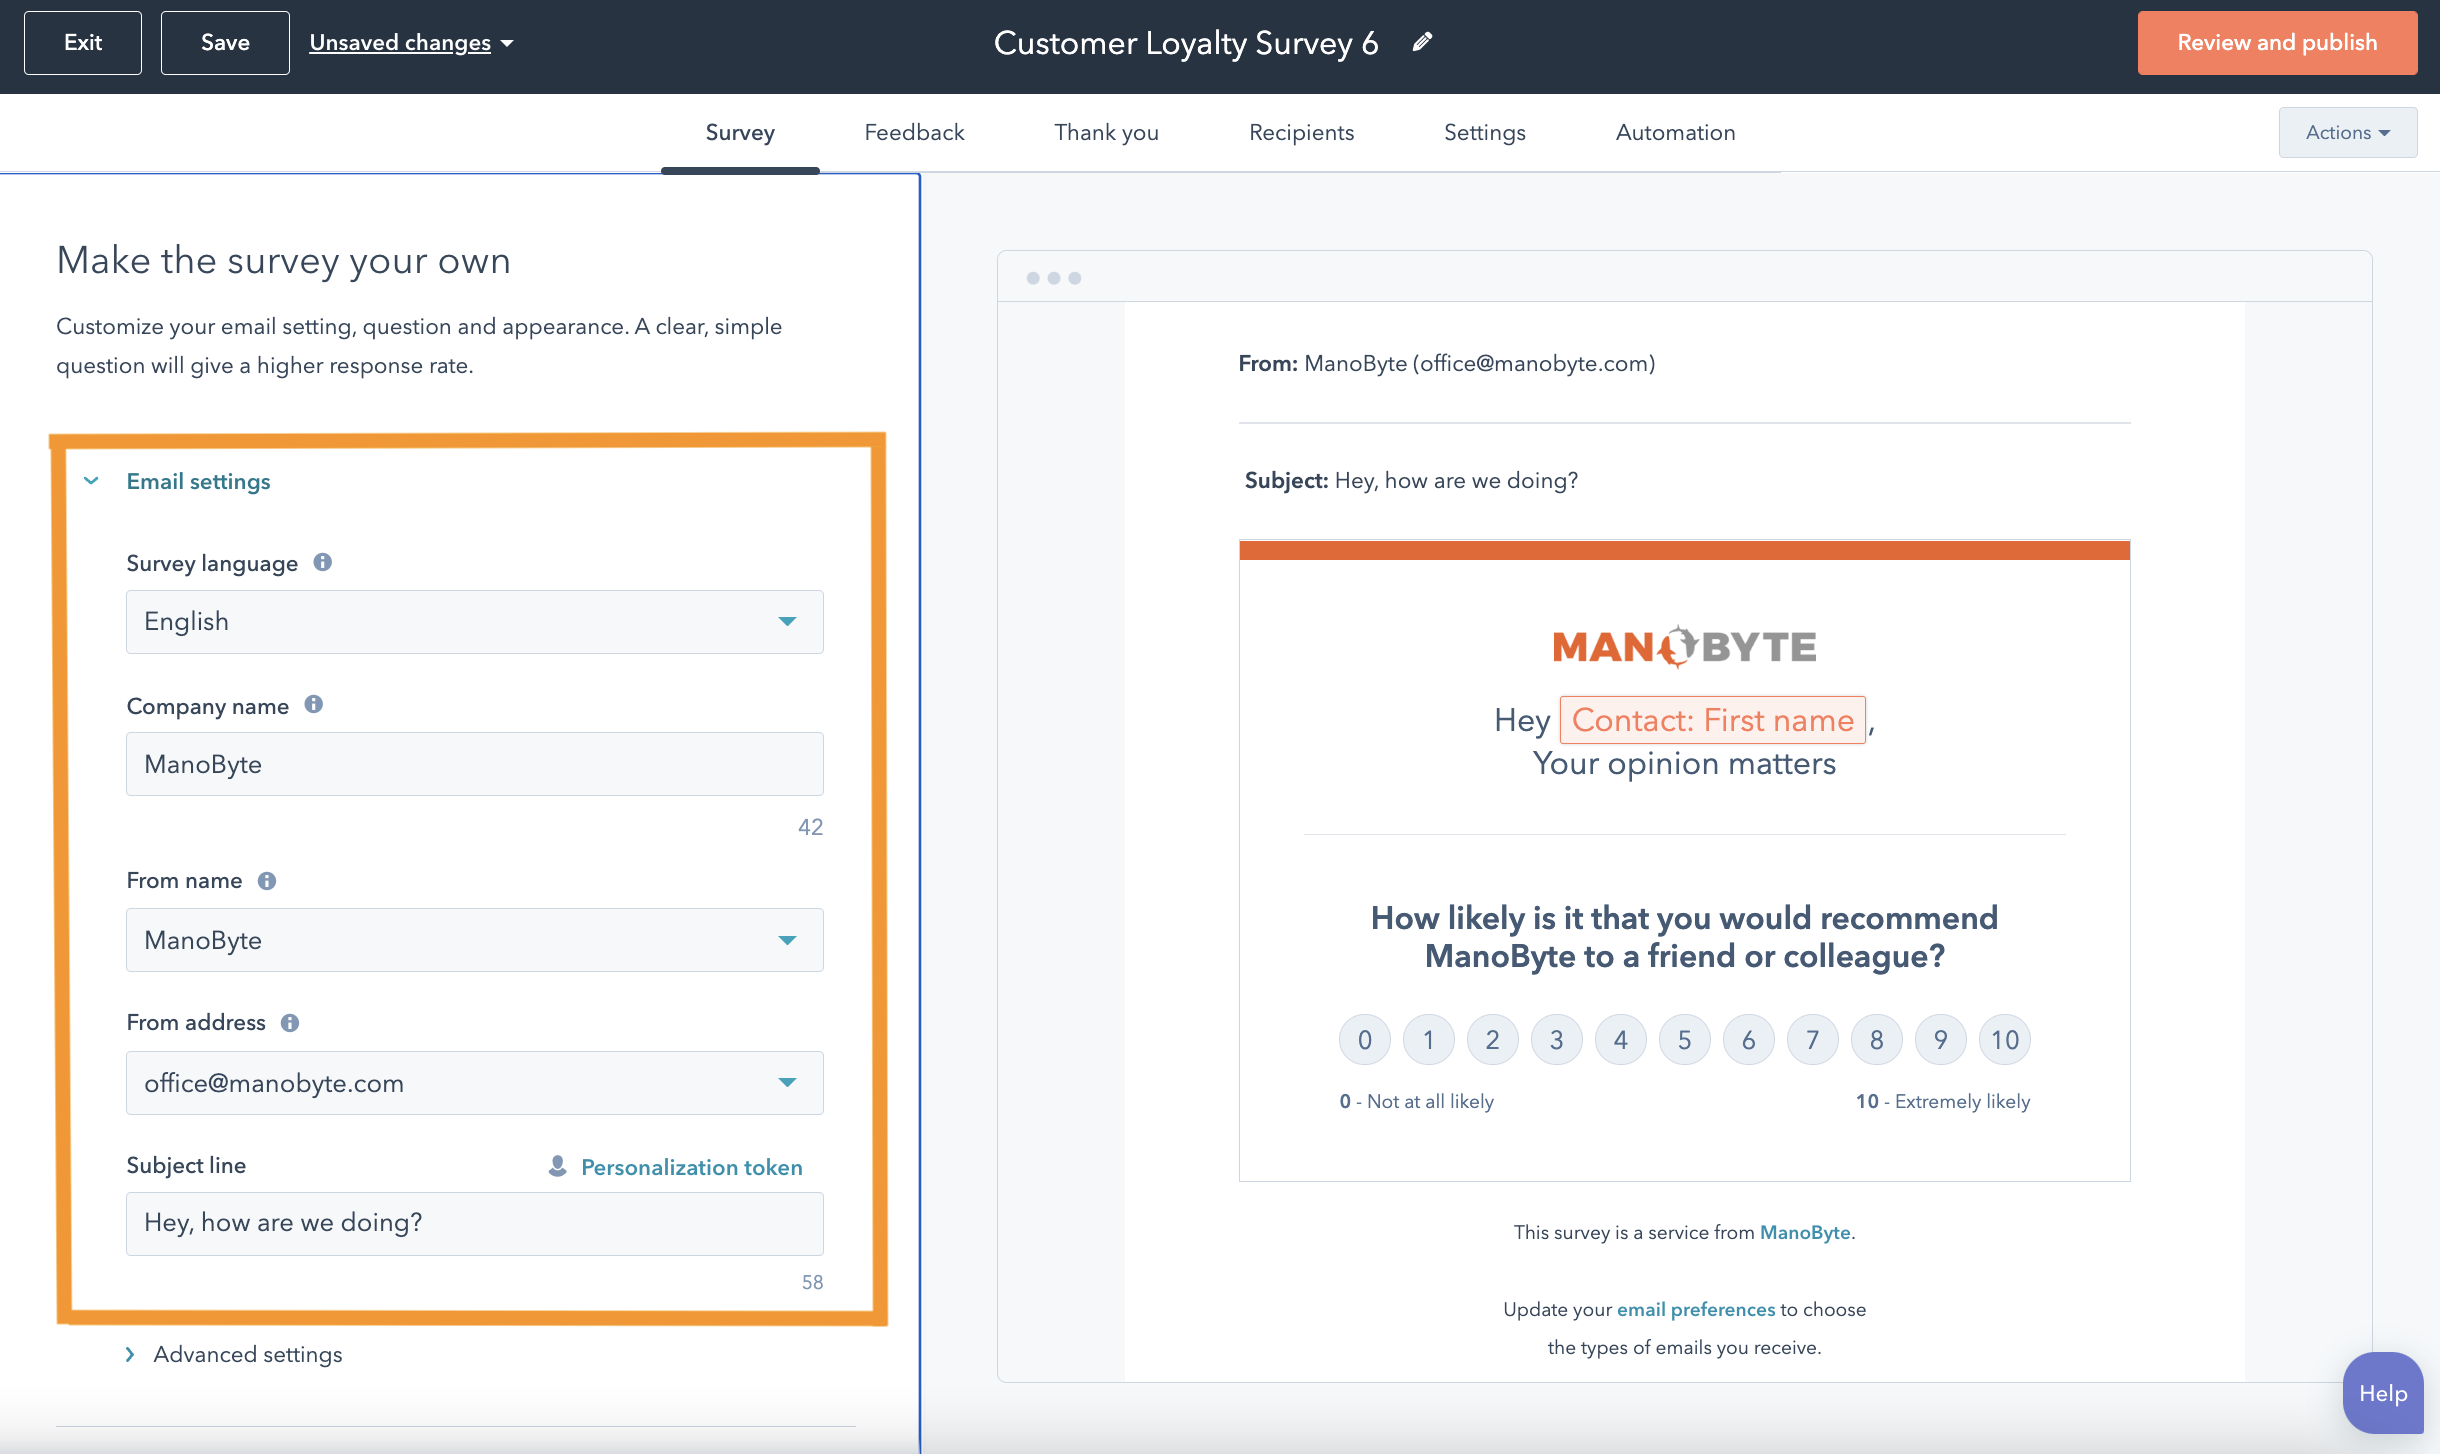Select rating 8 in survey preview

coord(1876,1039)
